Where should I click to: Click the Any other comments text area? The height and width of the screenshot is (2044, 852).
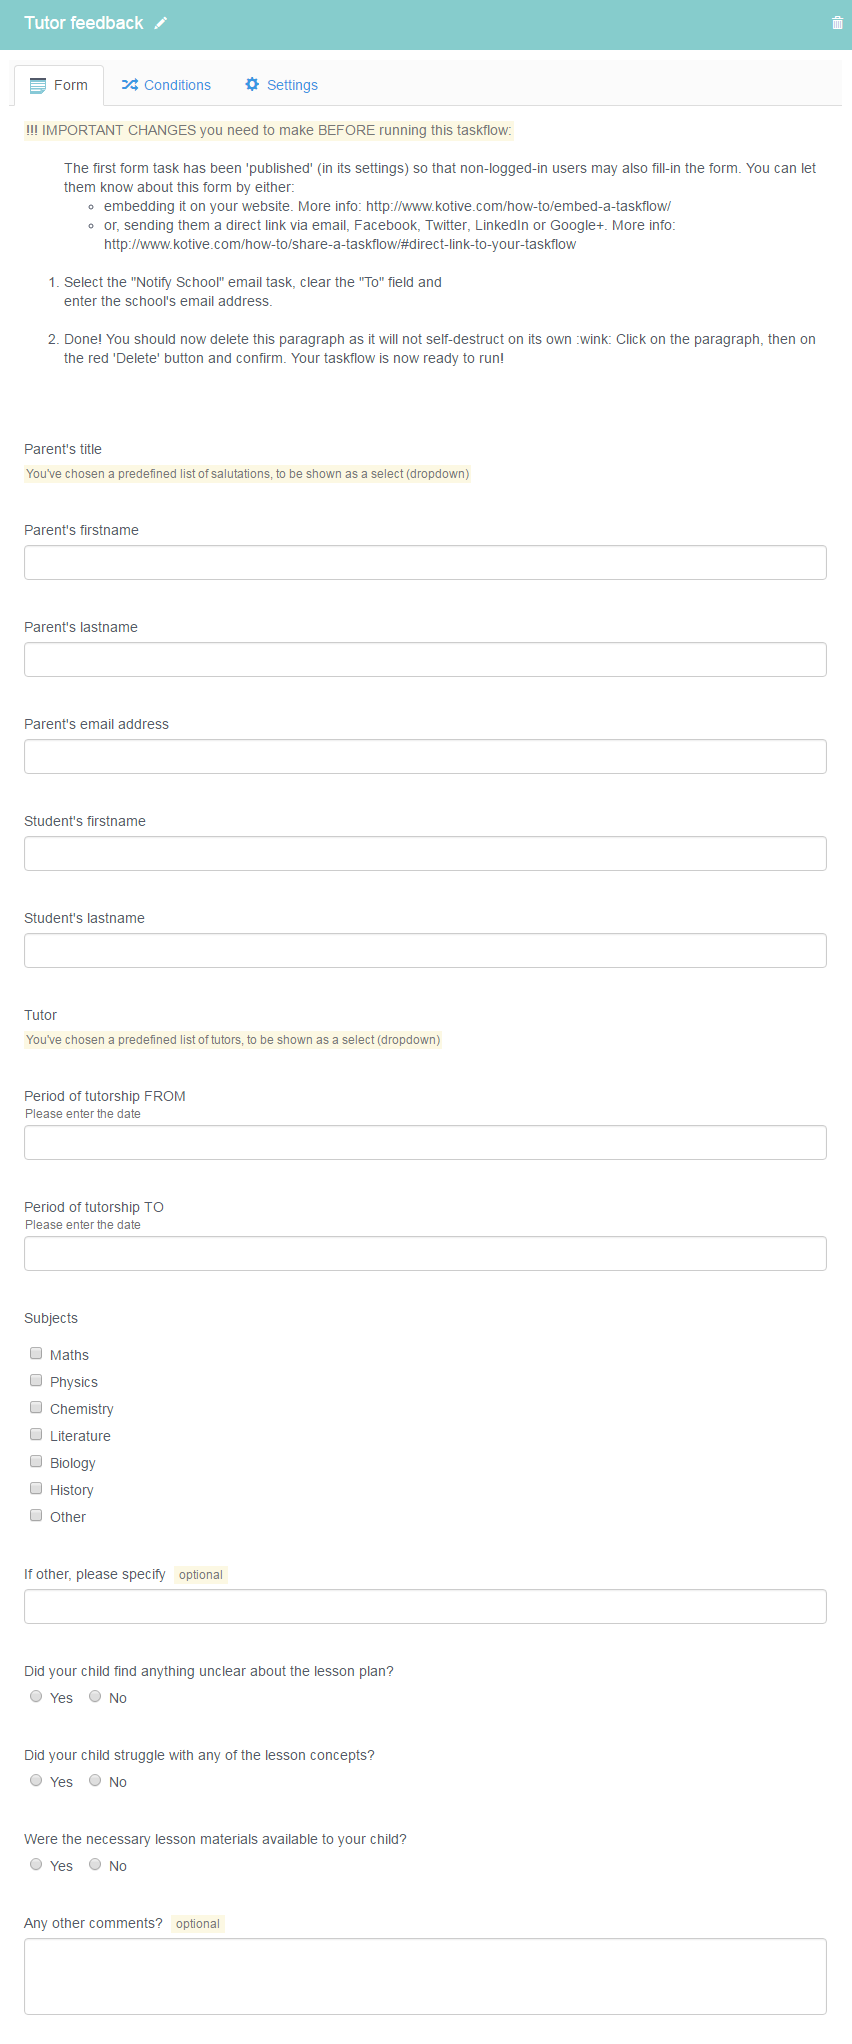pyautogui.click(x=425, y=1977)
